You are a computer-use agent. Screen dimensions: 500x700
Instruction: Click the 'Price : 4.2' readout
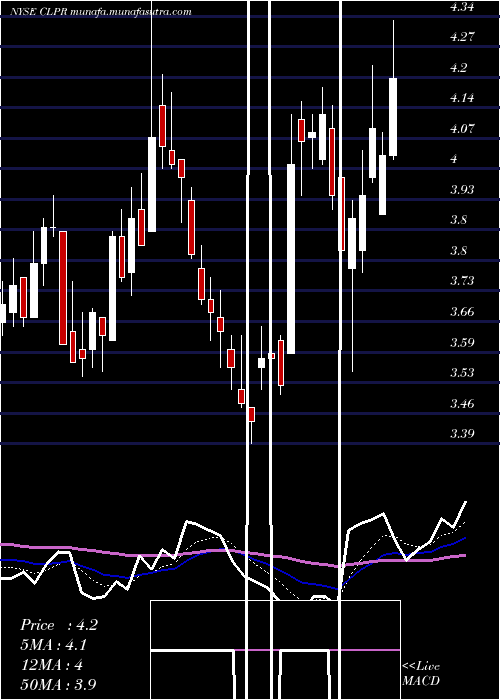pyautogui.click(x=59, y=625)
